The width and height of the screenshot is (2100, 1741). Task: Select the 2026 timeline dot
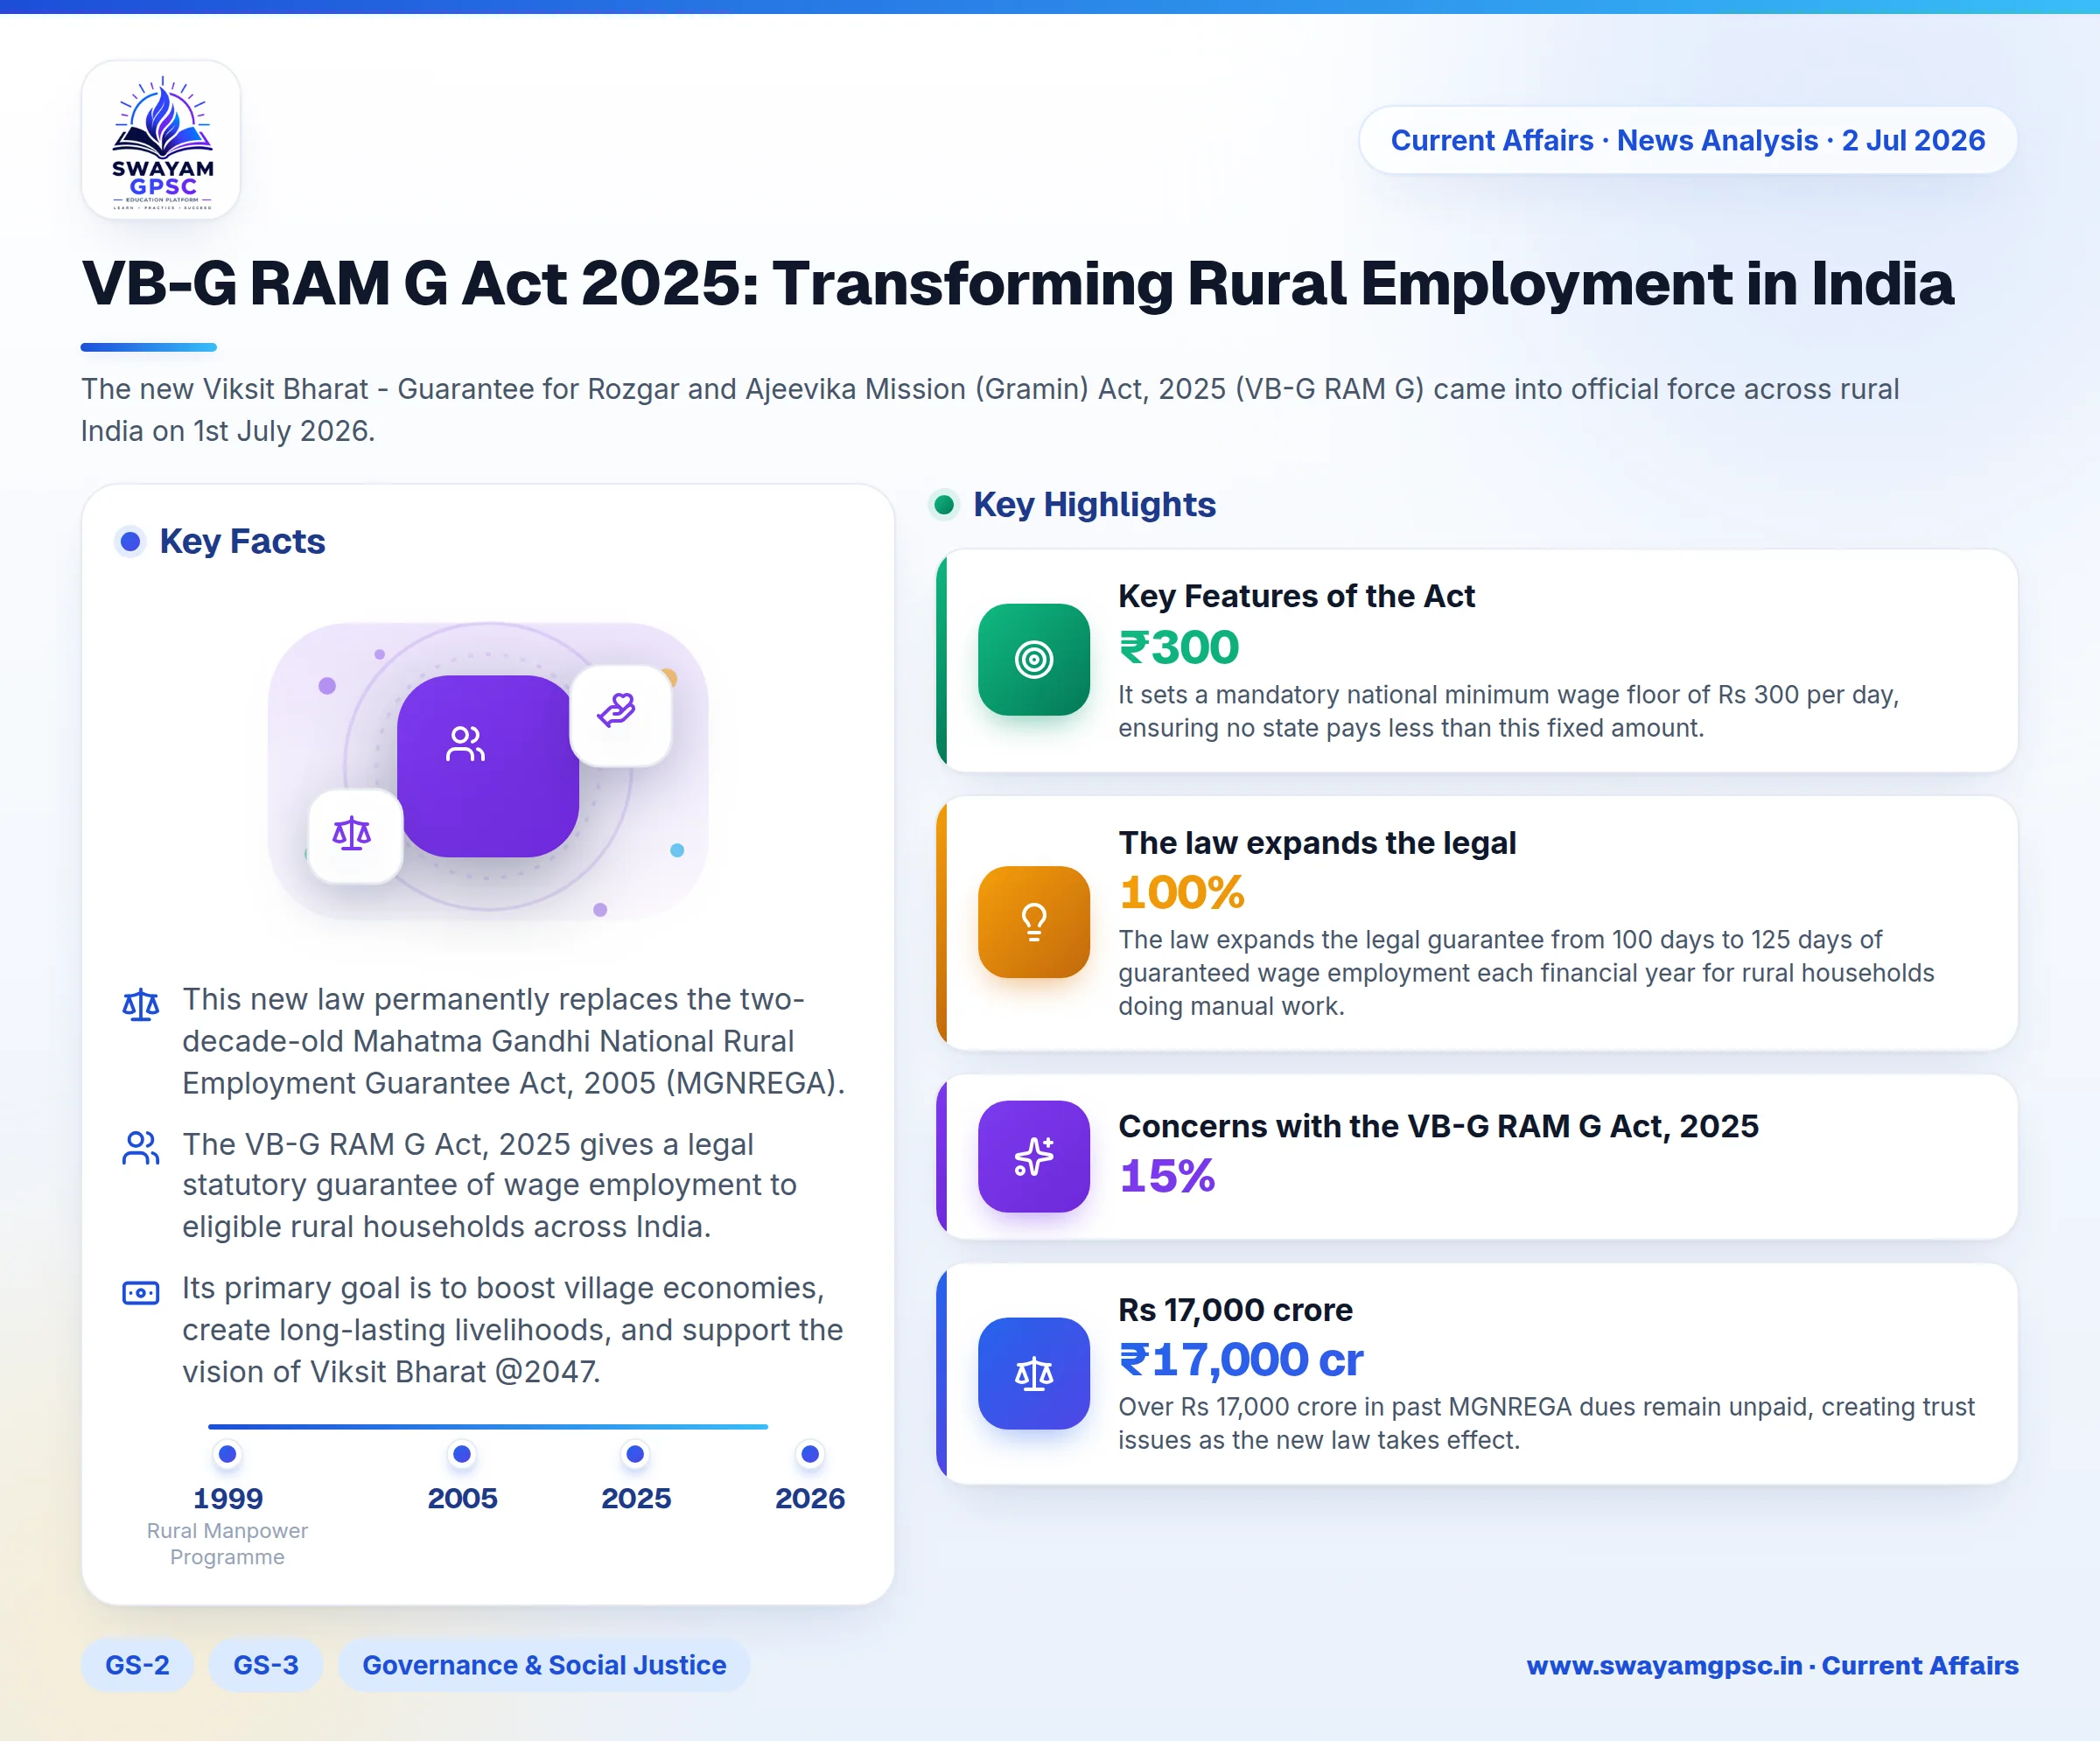click(x=810, y=1454)
